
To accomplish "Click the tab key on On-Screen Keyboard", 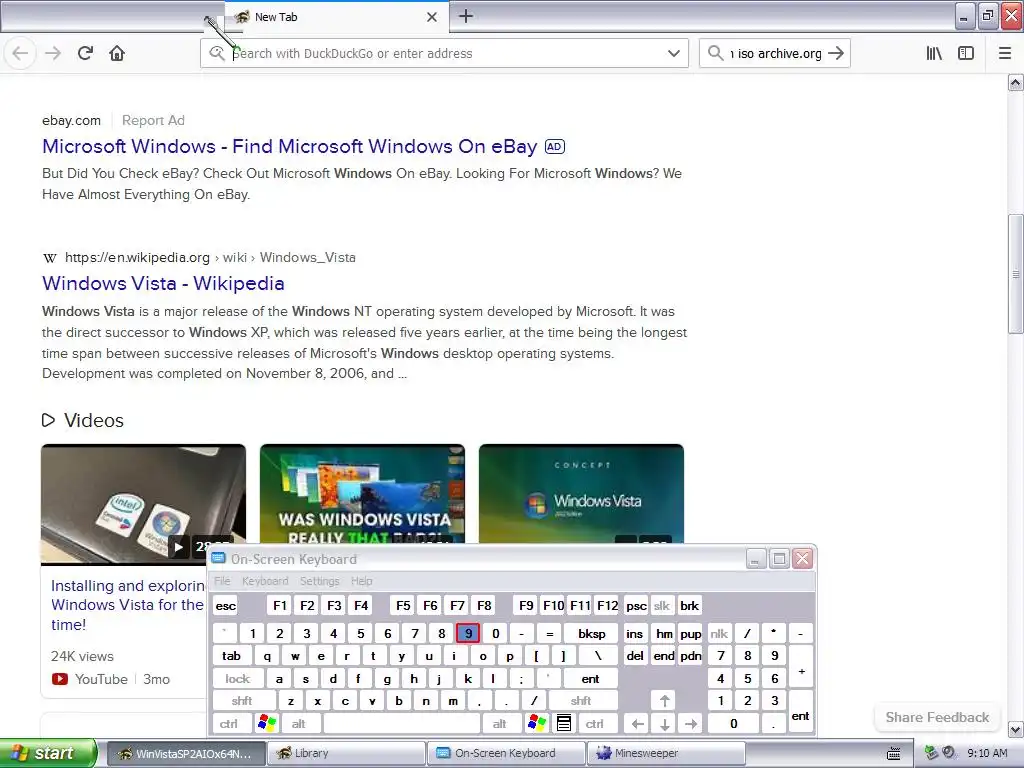I will pos(231,656).
